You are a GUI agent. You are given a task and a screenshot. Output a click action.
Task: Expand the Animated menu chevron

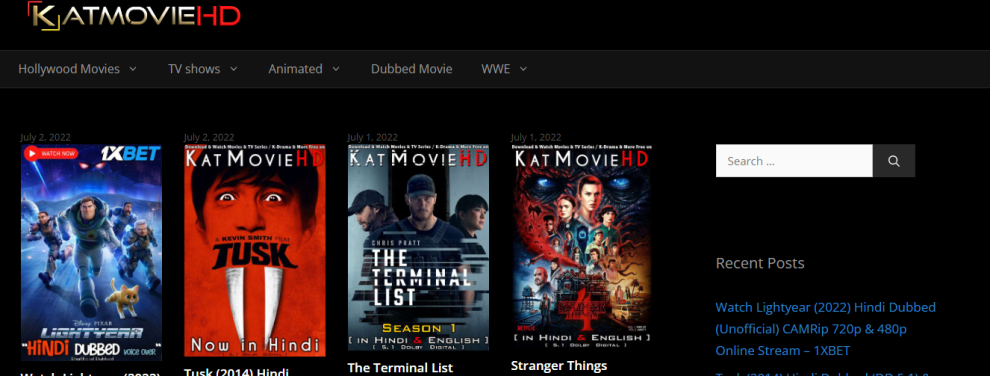tap(336, 69)
